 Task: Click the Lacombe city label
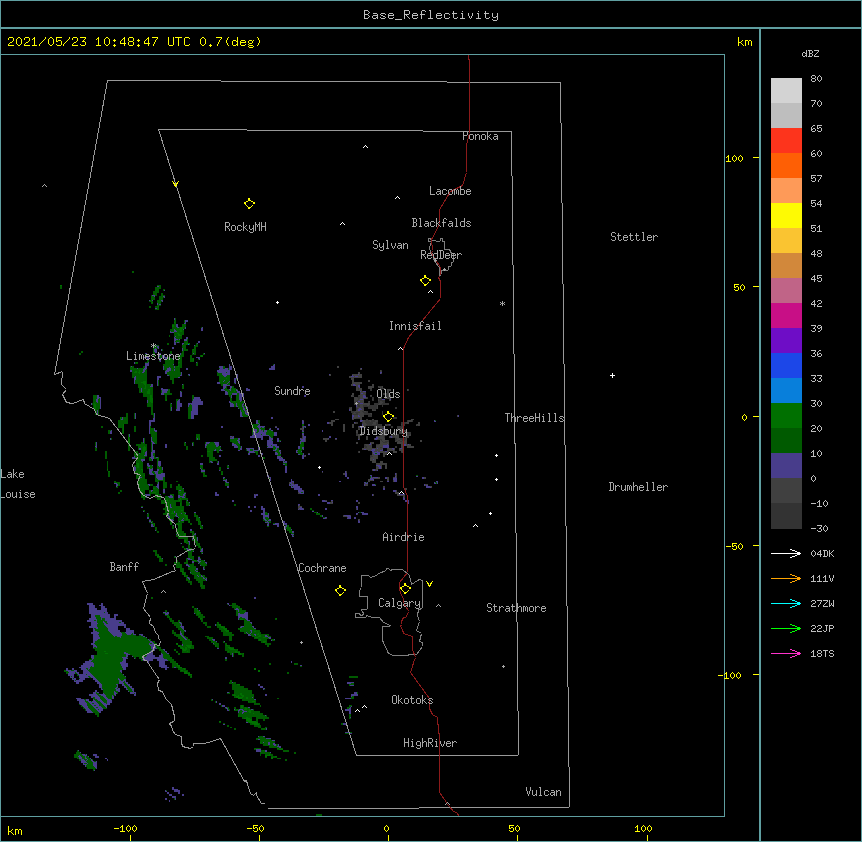tap(450, 191)
